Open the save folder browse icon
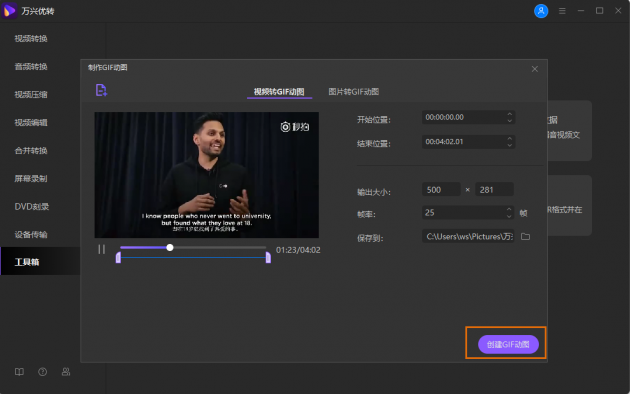Viewport: 630px width, 394px height. [x=525, y=237]
